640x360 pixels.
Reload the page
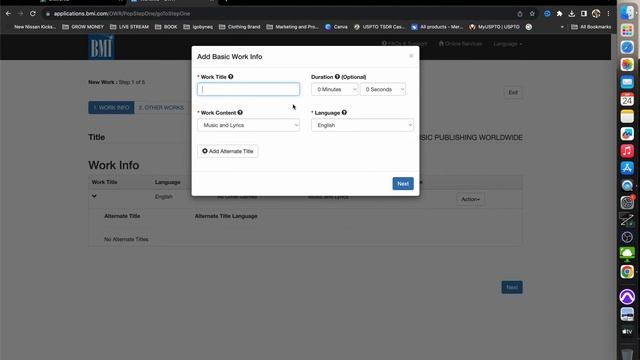tap(33, 13)
